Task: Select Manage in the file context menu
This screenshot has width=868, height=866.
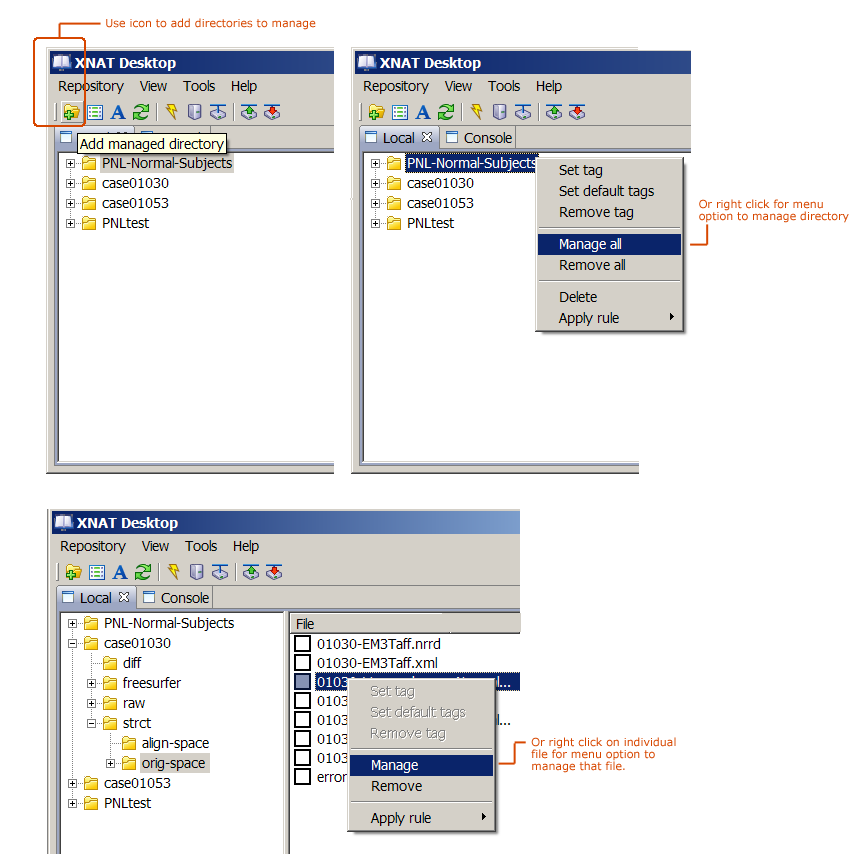Action: (x=394, y=765)
